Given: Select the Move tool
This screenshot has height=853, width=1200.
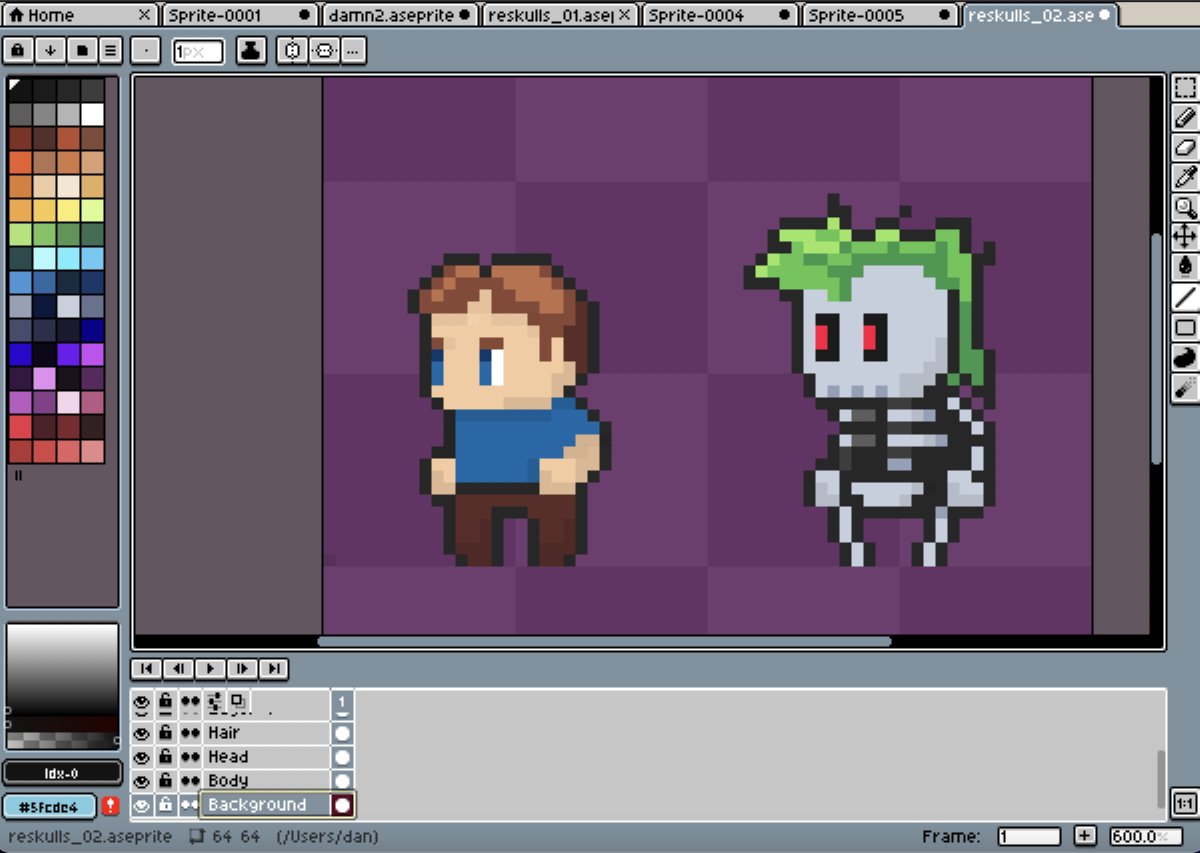Looking at the screenshot, I should click(1185, 236).
